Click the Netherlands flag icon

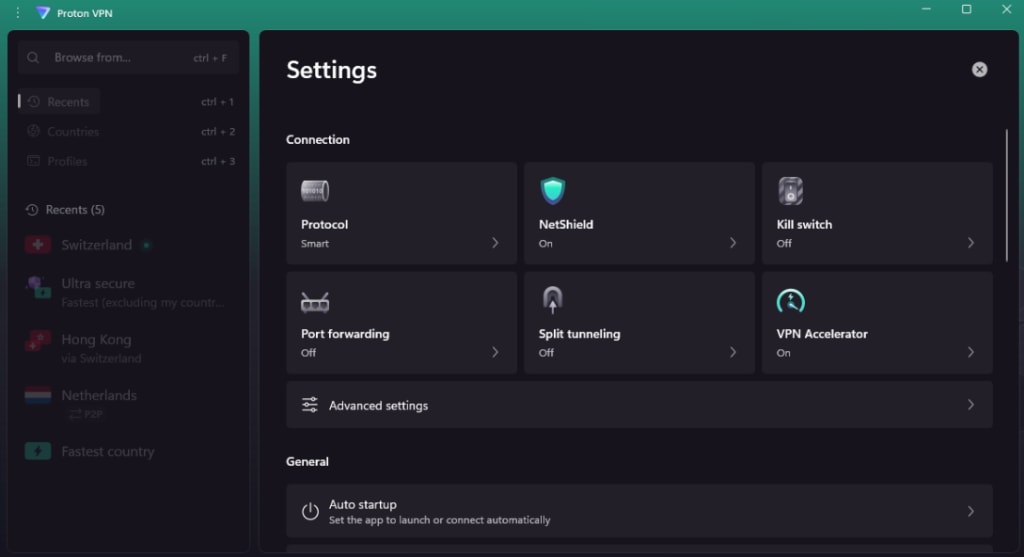coord(38,395)
